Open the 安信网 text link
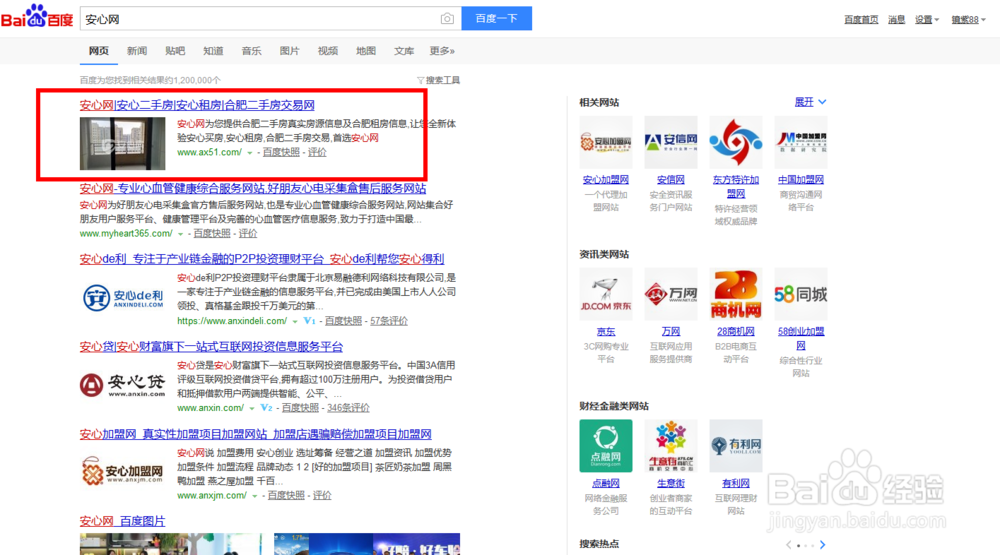The height and width of the screenshot is (555, 1000). click(x=671, y=180)
